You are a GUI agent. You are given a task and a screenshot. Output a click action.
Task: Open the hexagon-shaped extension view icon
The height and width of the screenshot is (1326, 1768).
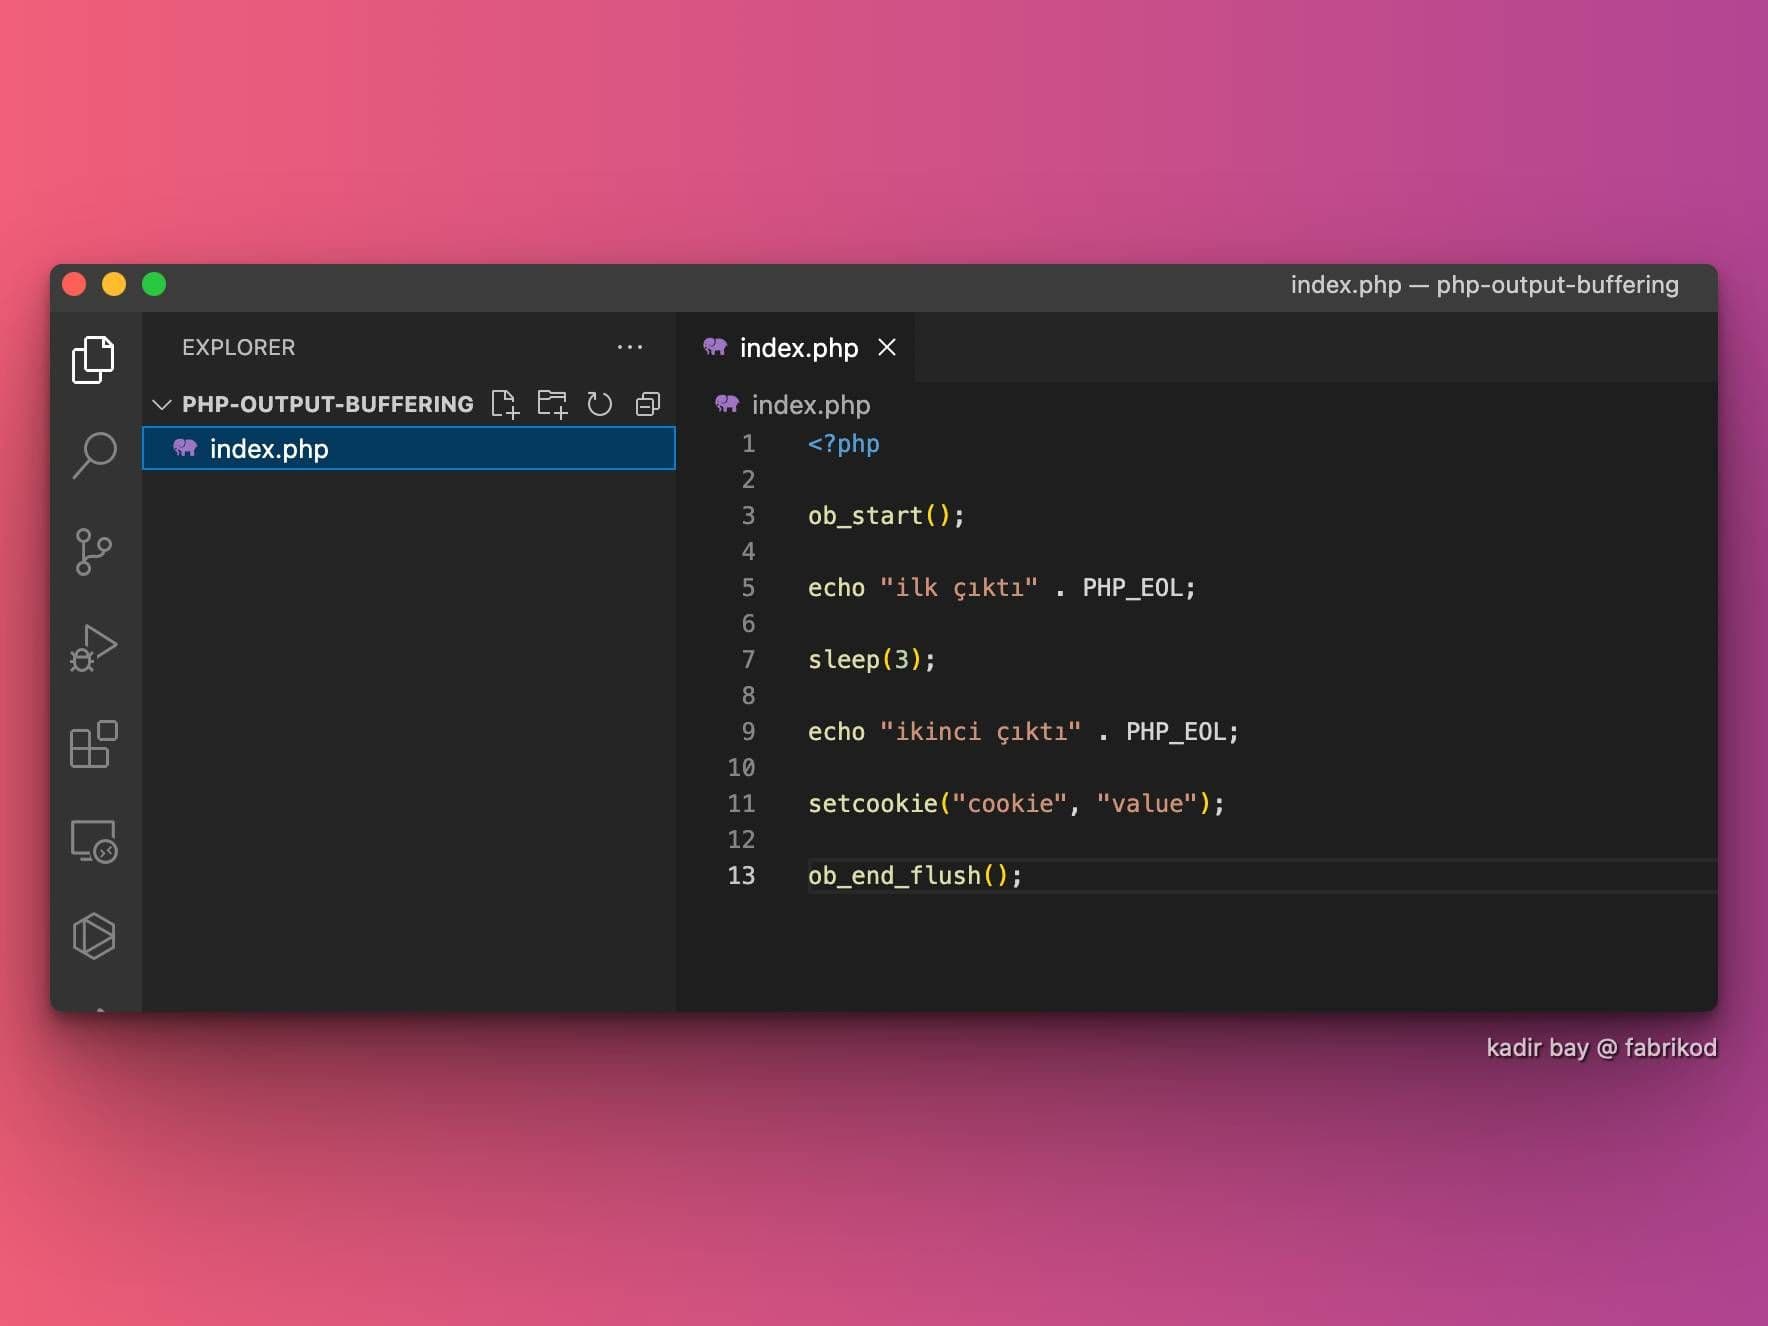tap(93, 936)
